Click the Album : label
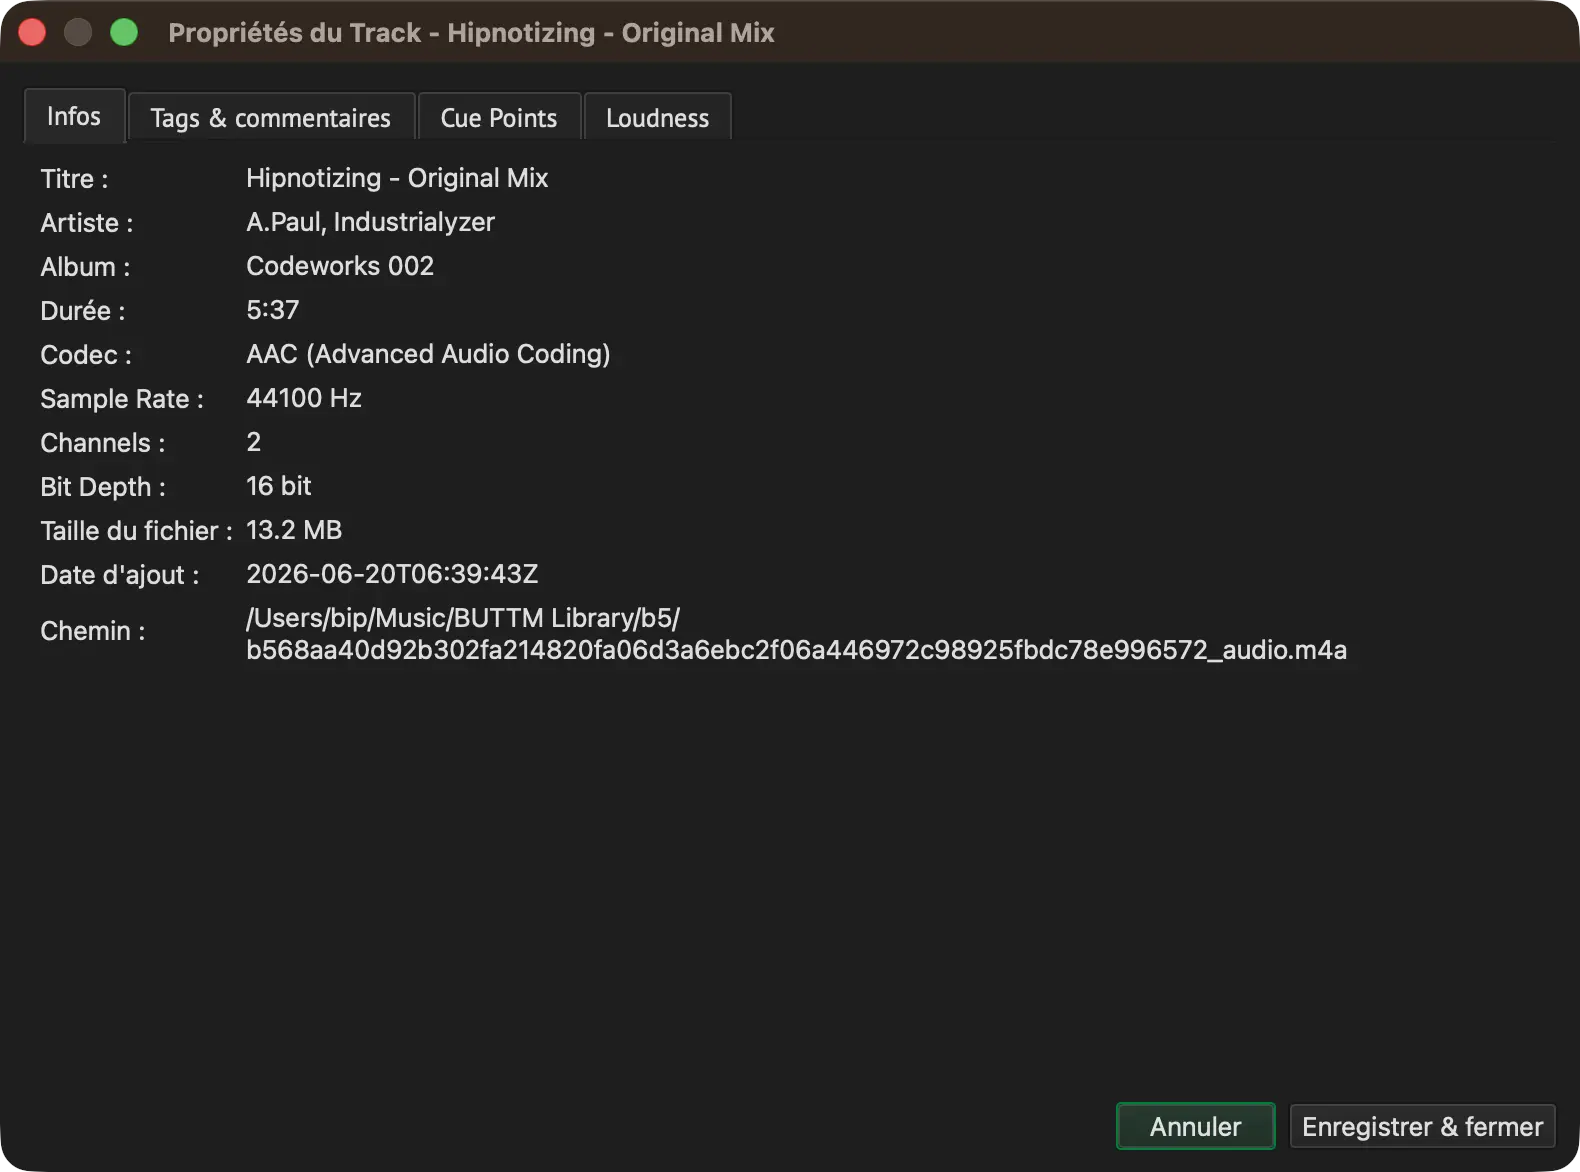Image resolution: width=1580 pixels, height=1172 pixels. (85, 267)
